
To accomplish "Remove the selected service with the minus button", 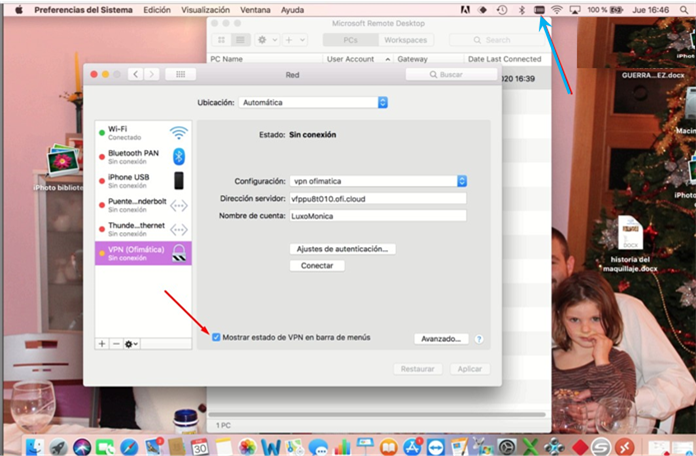I will (x=116, y=344).
